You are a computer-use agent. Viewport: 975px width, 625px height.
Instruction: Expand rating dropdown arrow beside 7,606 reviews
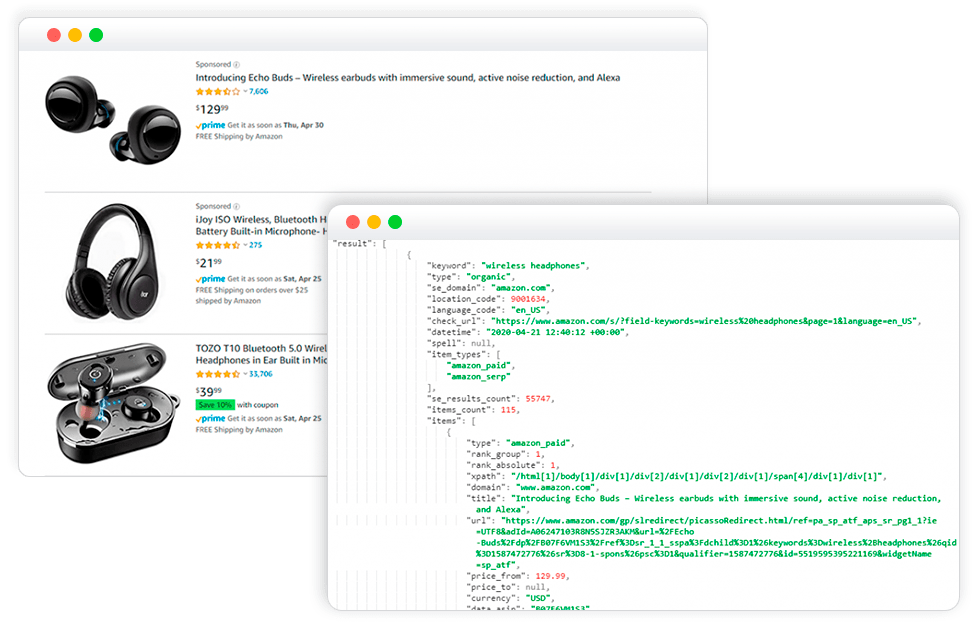[245, 91]
